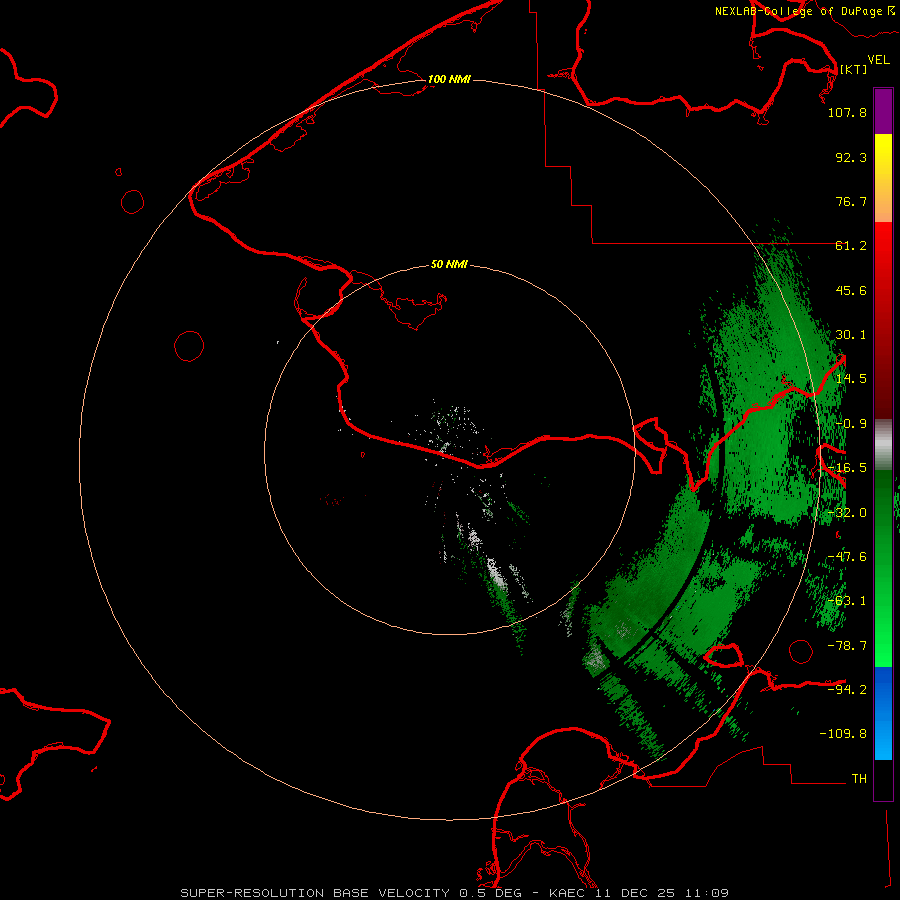Pick the black TH segment of color bar

click(883, 779)
